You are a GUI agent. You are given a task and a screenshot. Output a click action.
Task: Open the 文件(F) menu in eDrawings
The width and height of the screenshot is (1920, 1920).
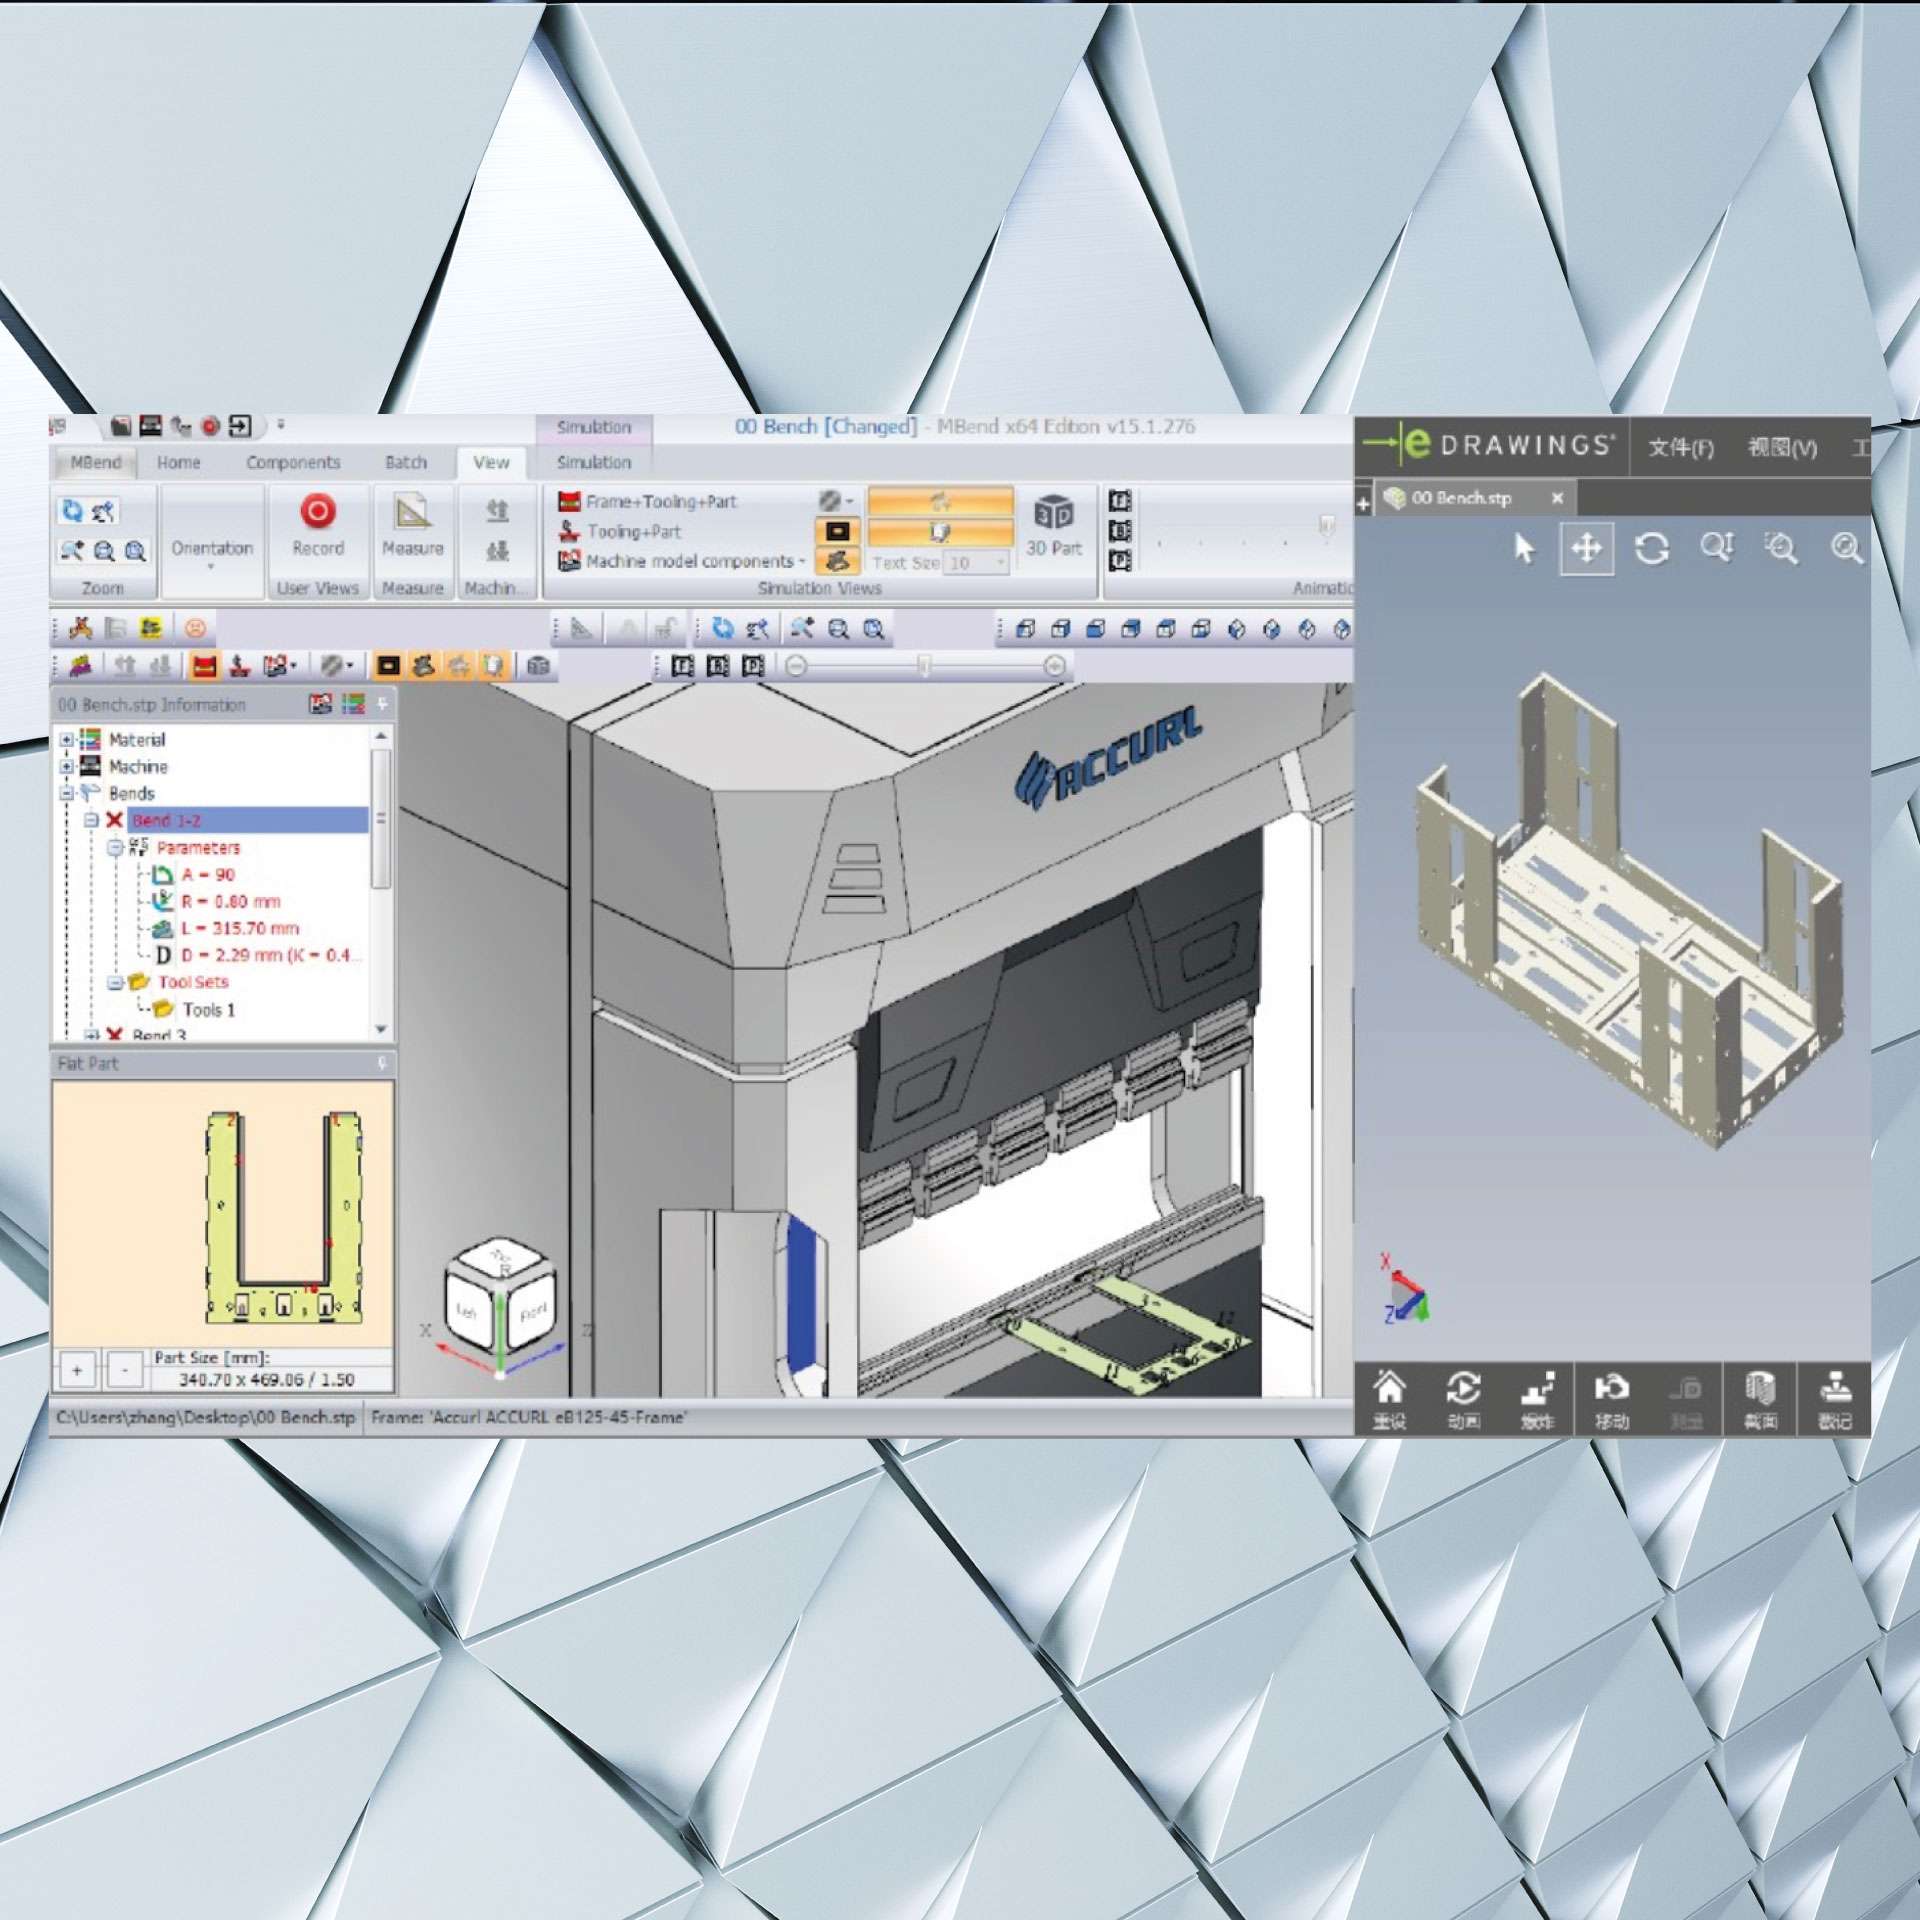click(x=1680, y=447)
